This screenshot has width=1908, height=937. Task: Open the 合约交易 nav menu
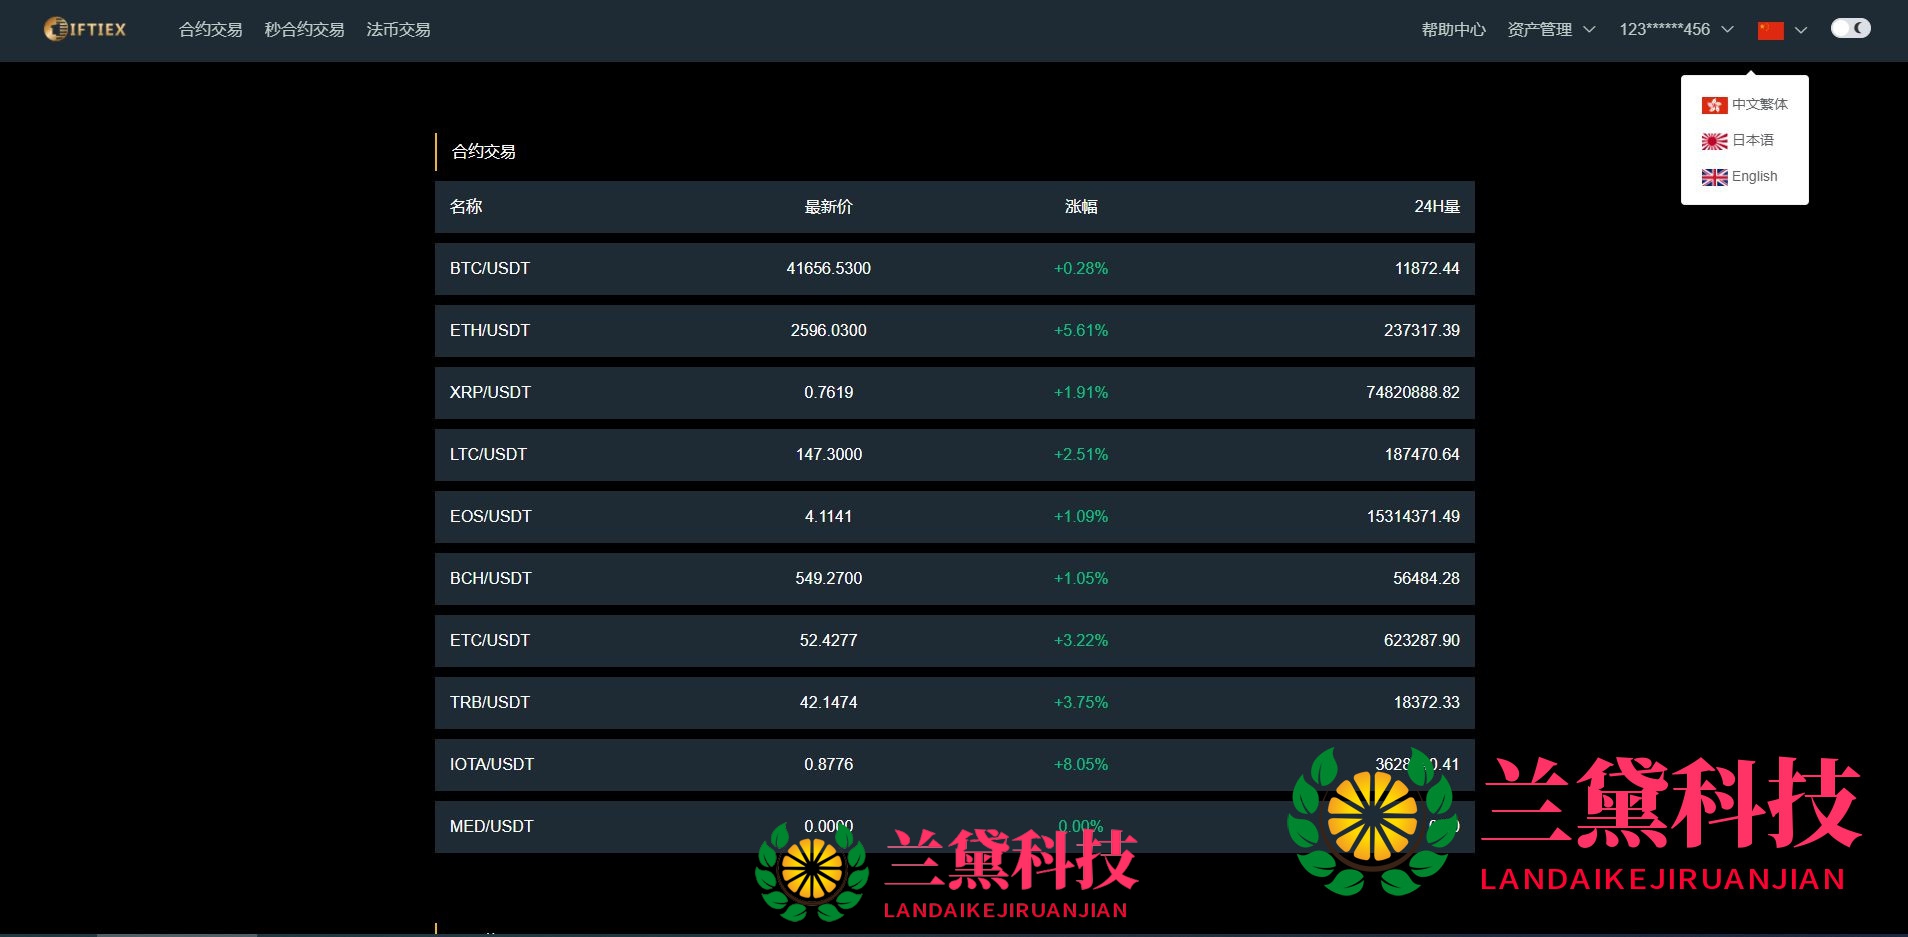coord(210,30)
